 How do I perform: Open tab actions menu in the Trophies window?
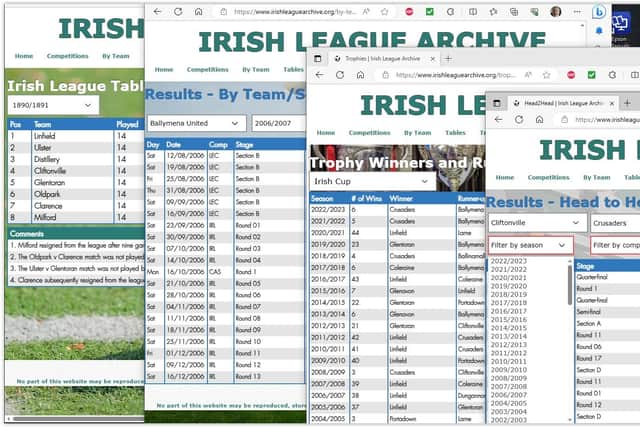(x=318, y=59)
